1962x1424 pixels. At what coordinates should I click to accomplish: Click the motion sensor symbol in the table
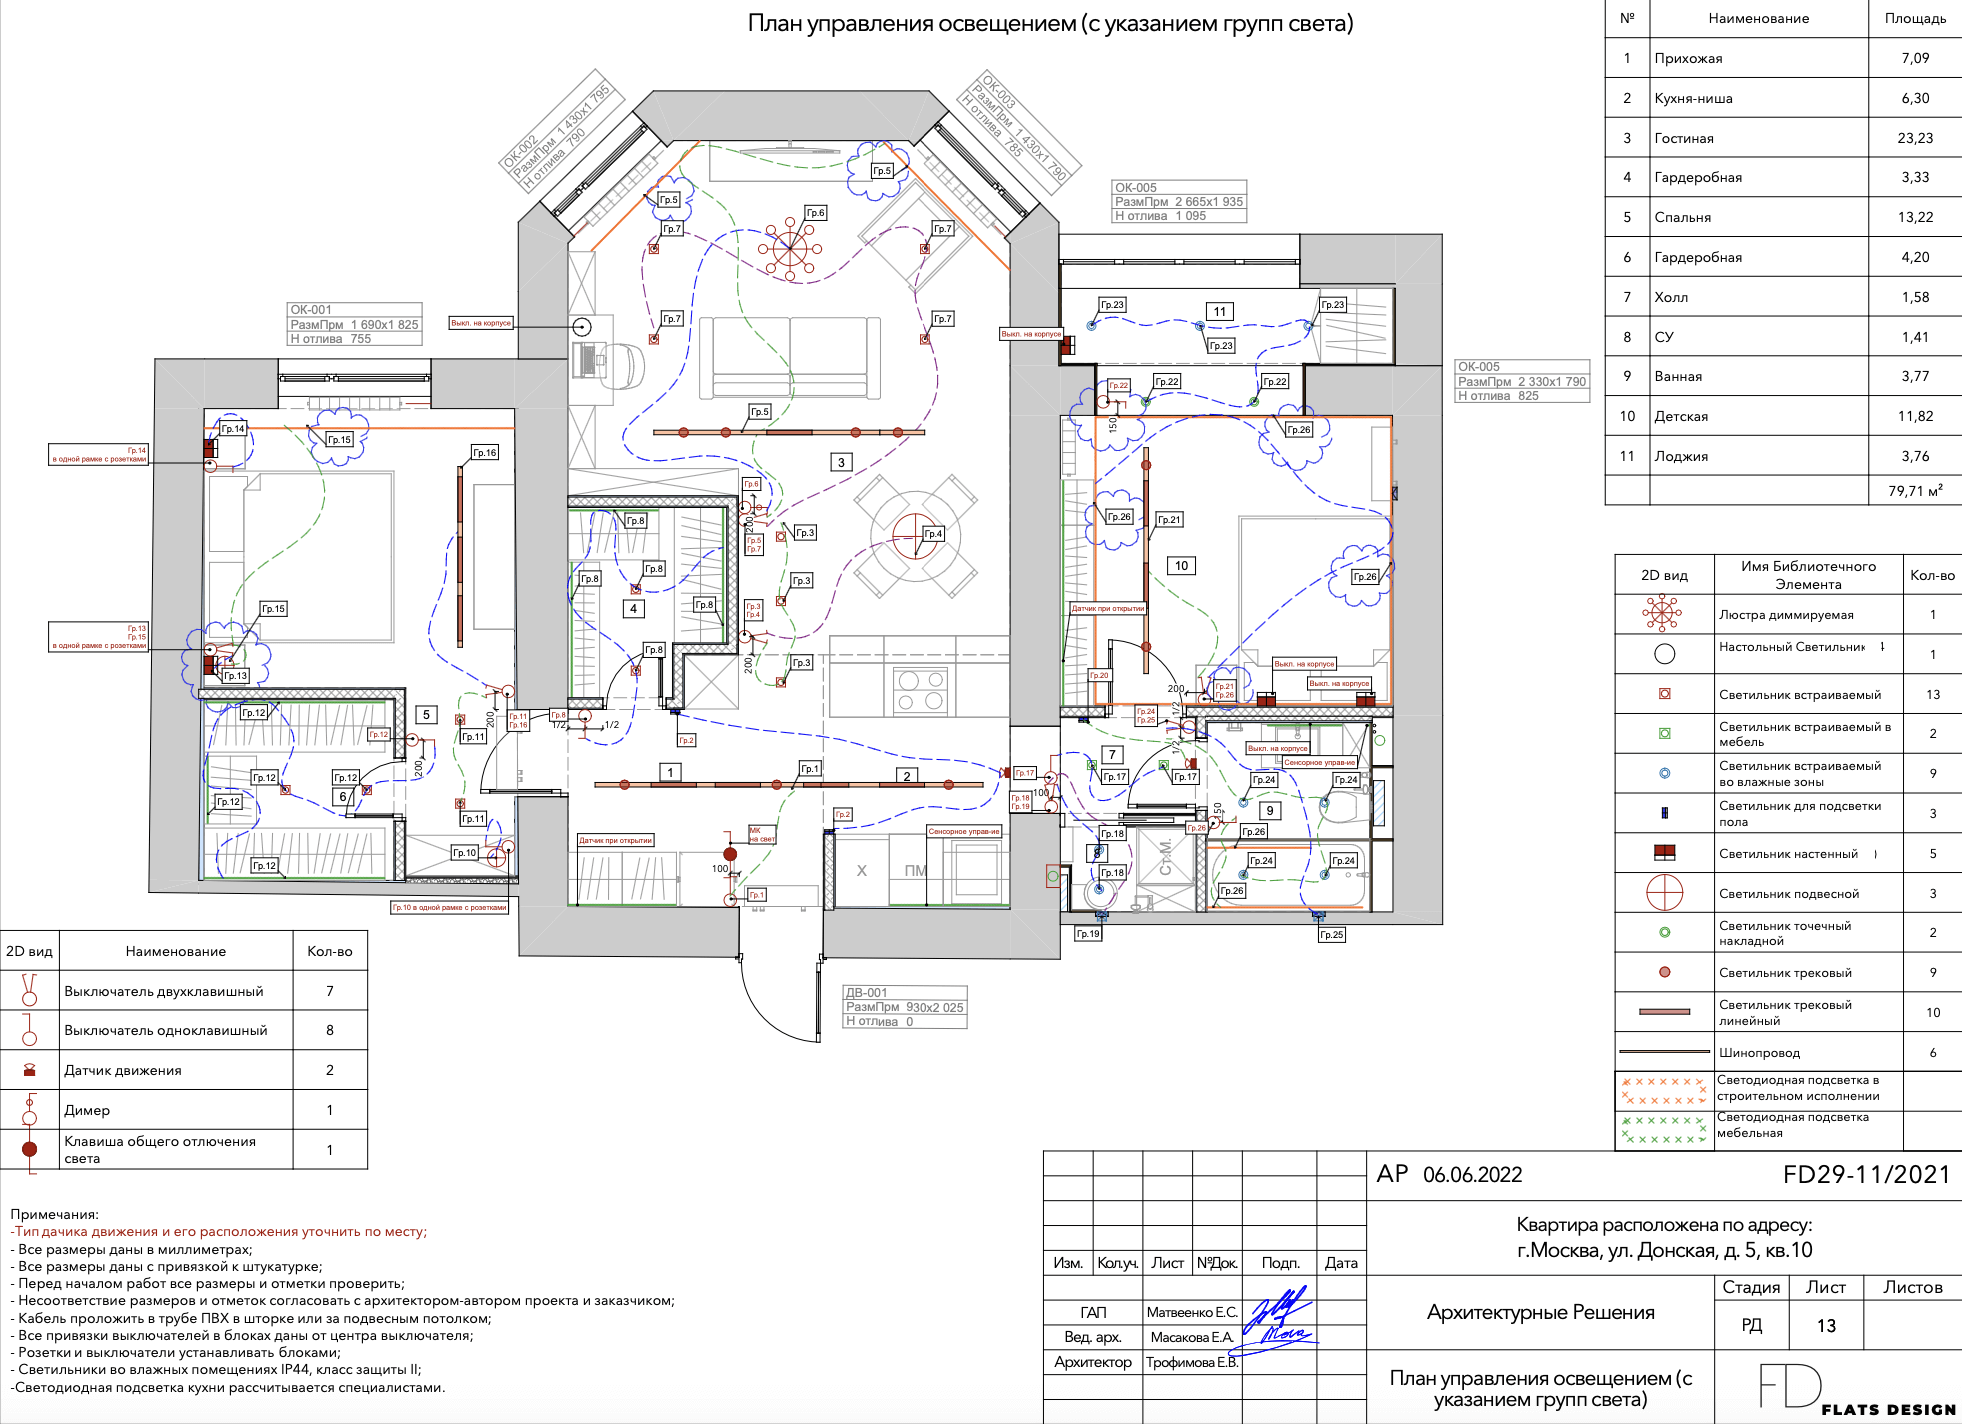pyautogui.click(x=29, y=1069)
